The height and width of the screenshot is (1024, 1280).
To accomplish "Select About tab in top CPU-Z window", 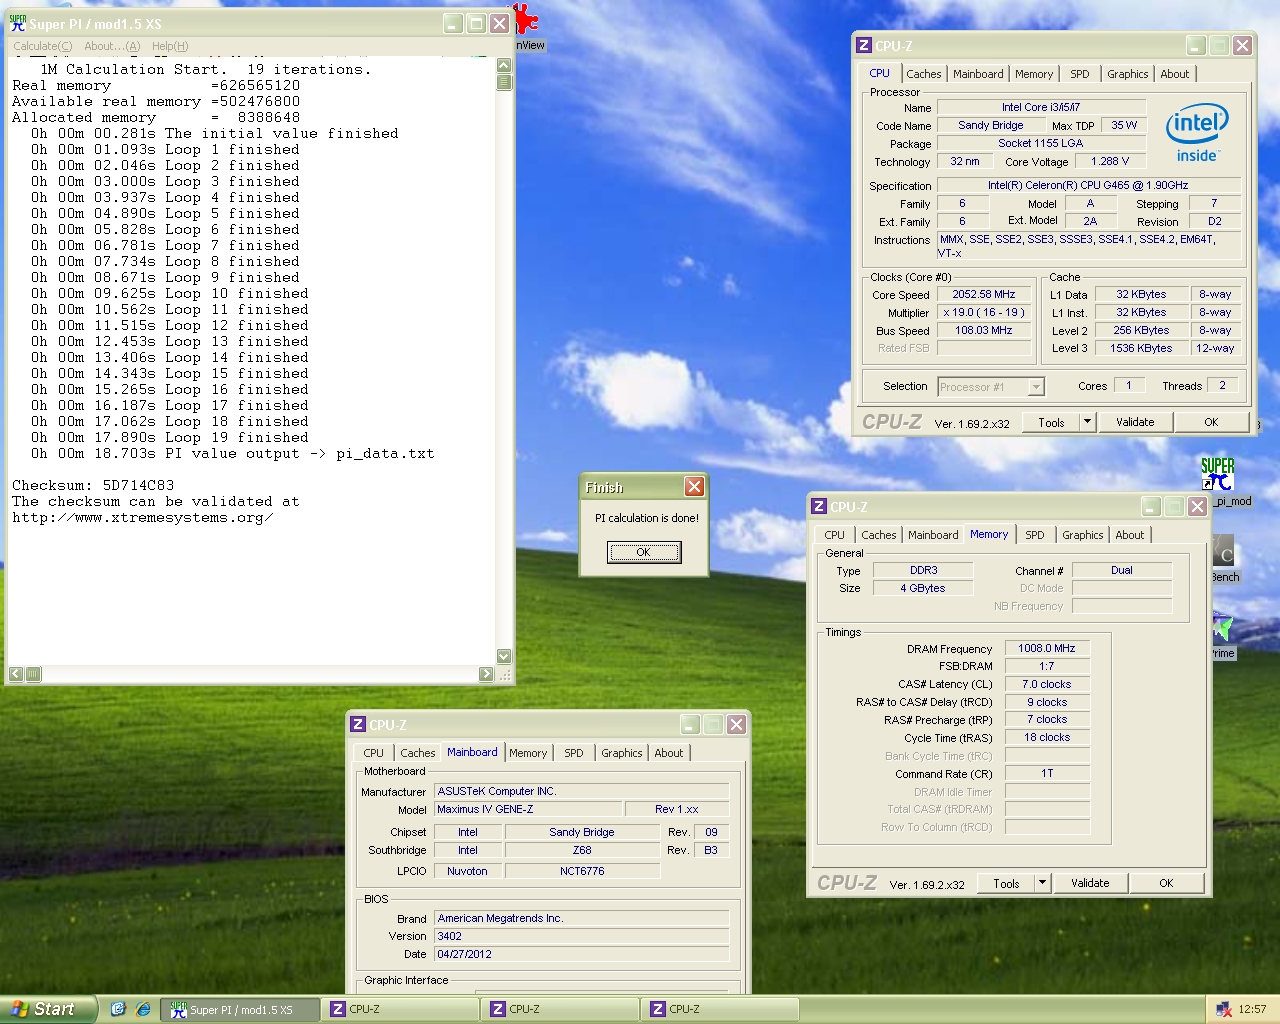I will pyautogui.click(x=1175, y=74).
